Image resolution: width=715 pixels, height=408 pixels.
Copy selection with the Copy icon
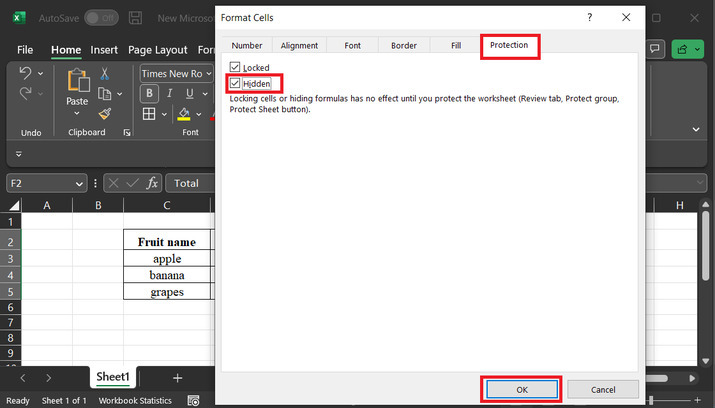(x=104, y=94)
